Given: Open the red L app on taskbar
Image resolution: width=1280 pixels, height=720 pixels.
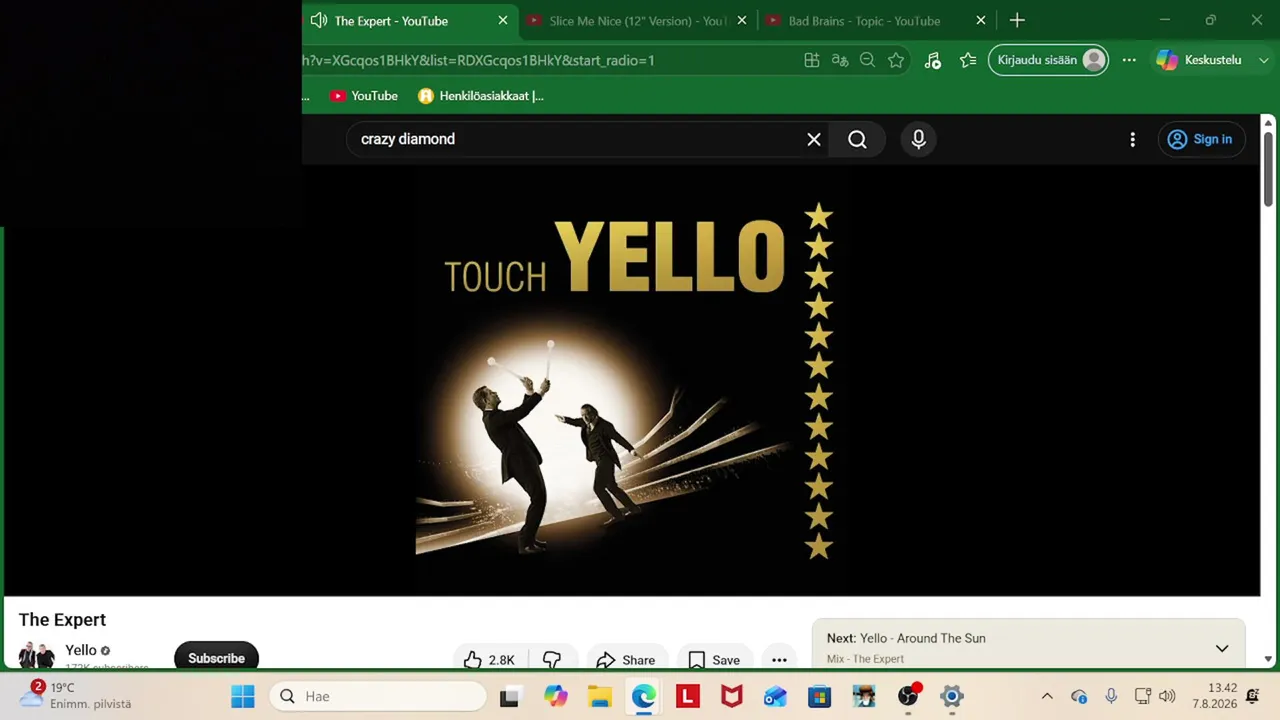Looking at the screenshot, I should (x=687, y=696).
